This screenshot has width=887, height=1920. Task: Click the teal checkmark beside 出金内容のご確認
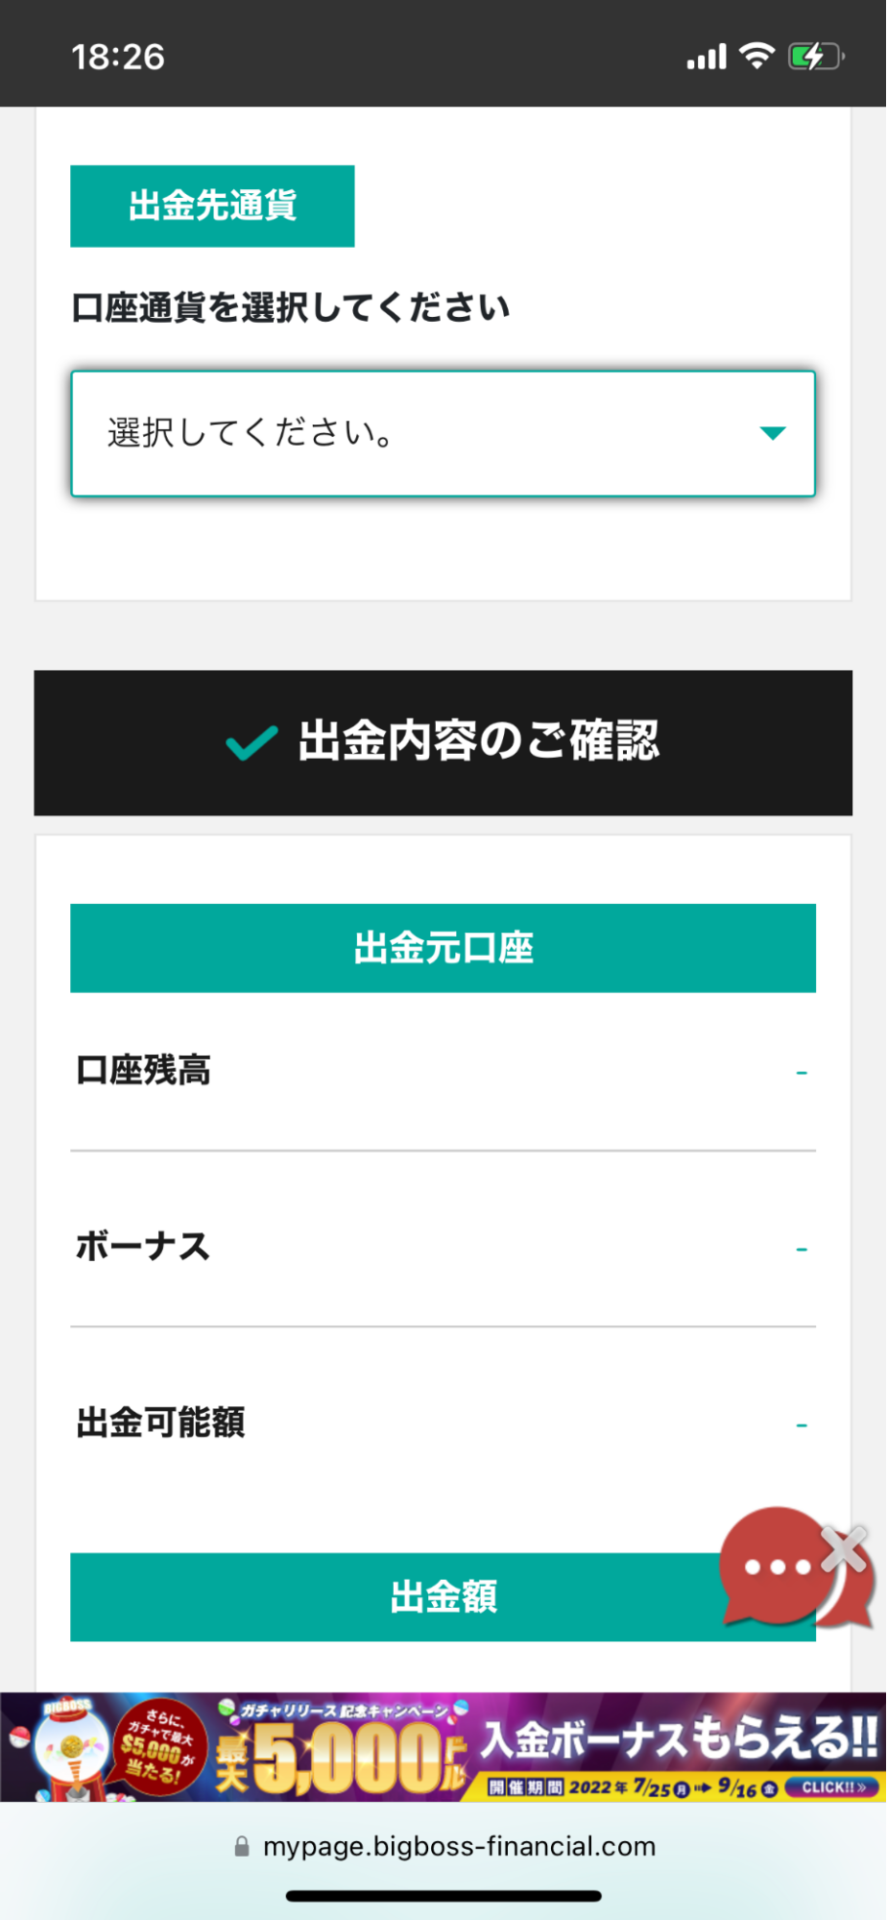click(x=251, y=742)
